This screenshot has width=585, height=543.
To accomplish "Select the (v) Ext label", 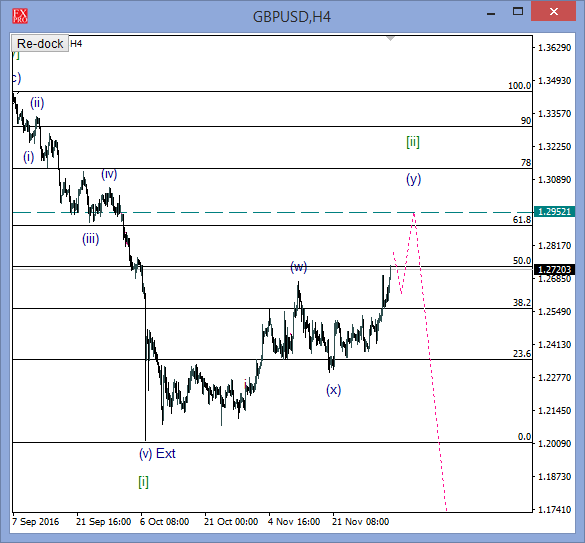I will pos(157,453).
